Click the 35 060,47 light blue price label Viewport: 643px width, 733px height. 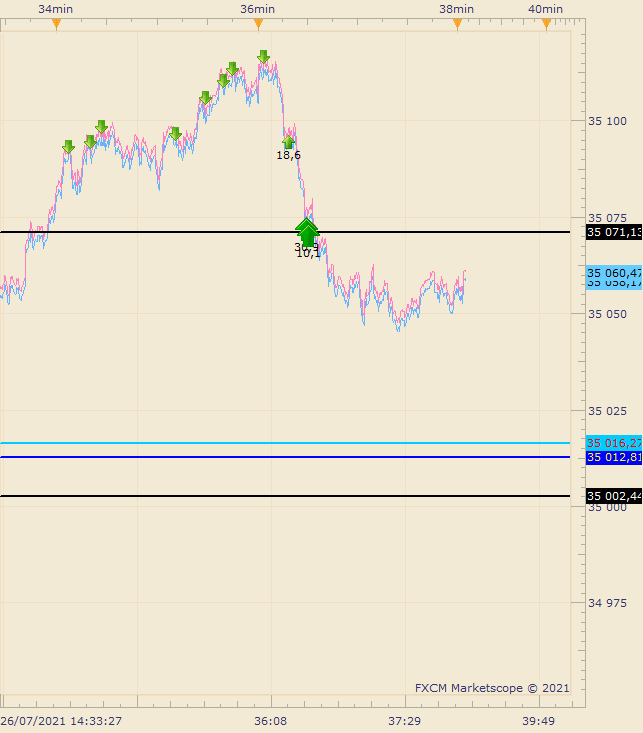[614, 273]
